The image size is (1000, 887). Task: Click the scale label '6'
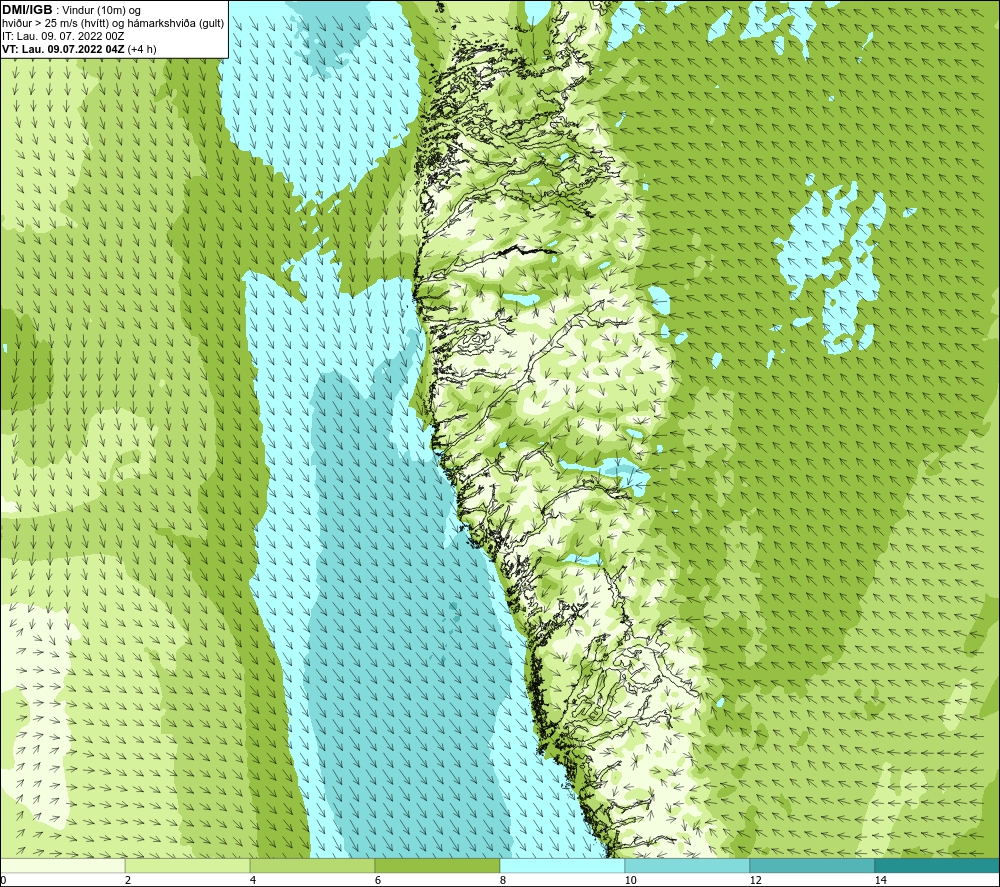378,880
